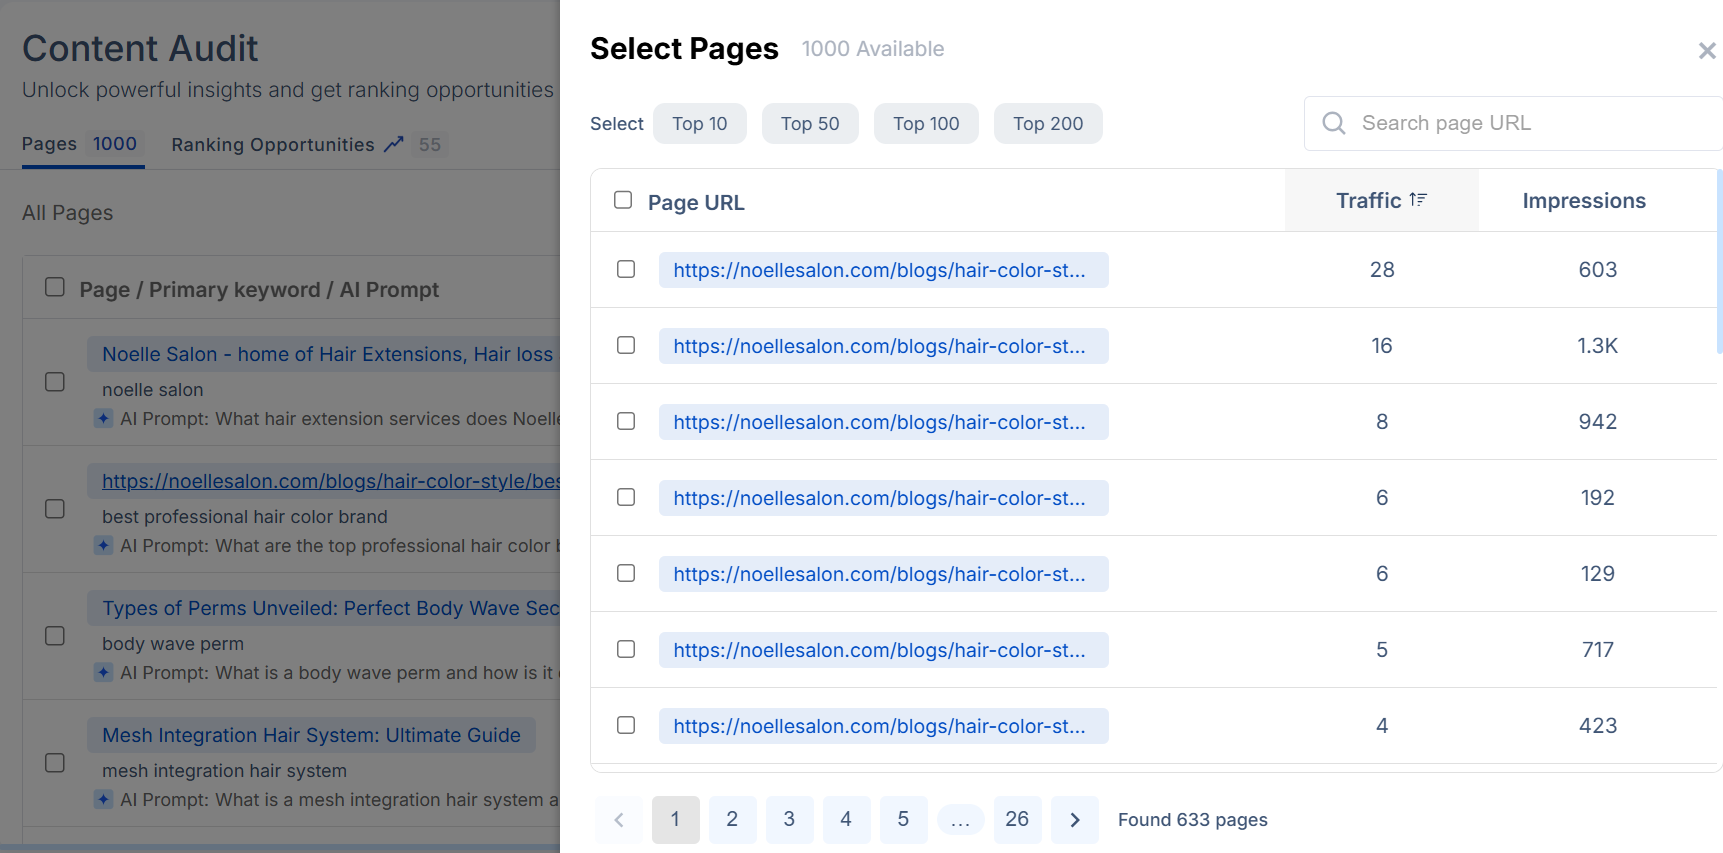Focus the Search page URL field
The height and width of the screenshot is (853, 1723).
1513,123
